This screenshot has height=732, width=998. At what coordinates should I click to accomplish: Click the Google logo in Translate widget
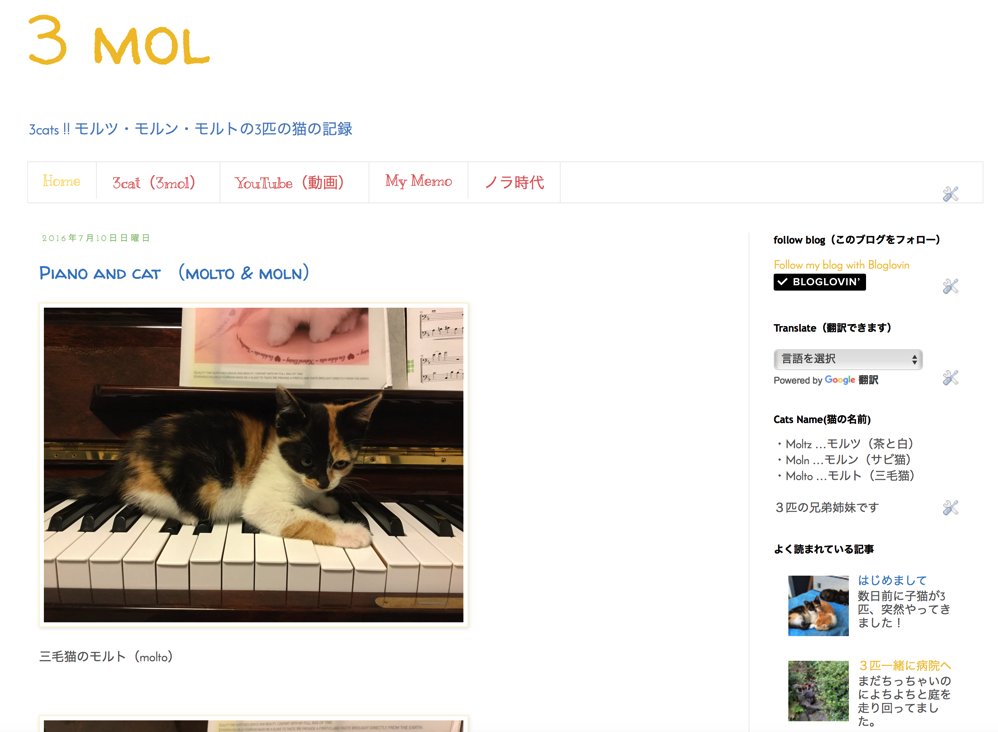[840, 380]
